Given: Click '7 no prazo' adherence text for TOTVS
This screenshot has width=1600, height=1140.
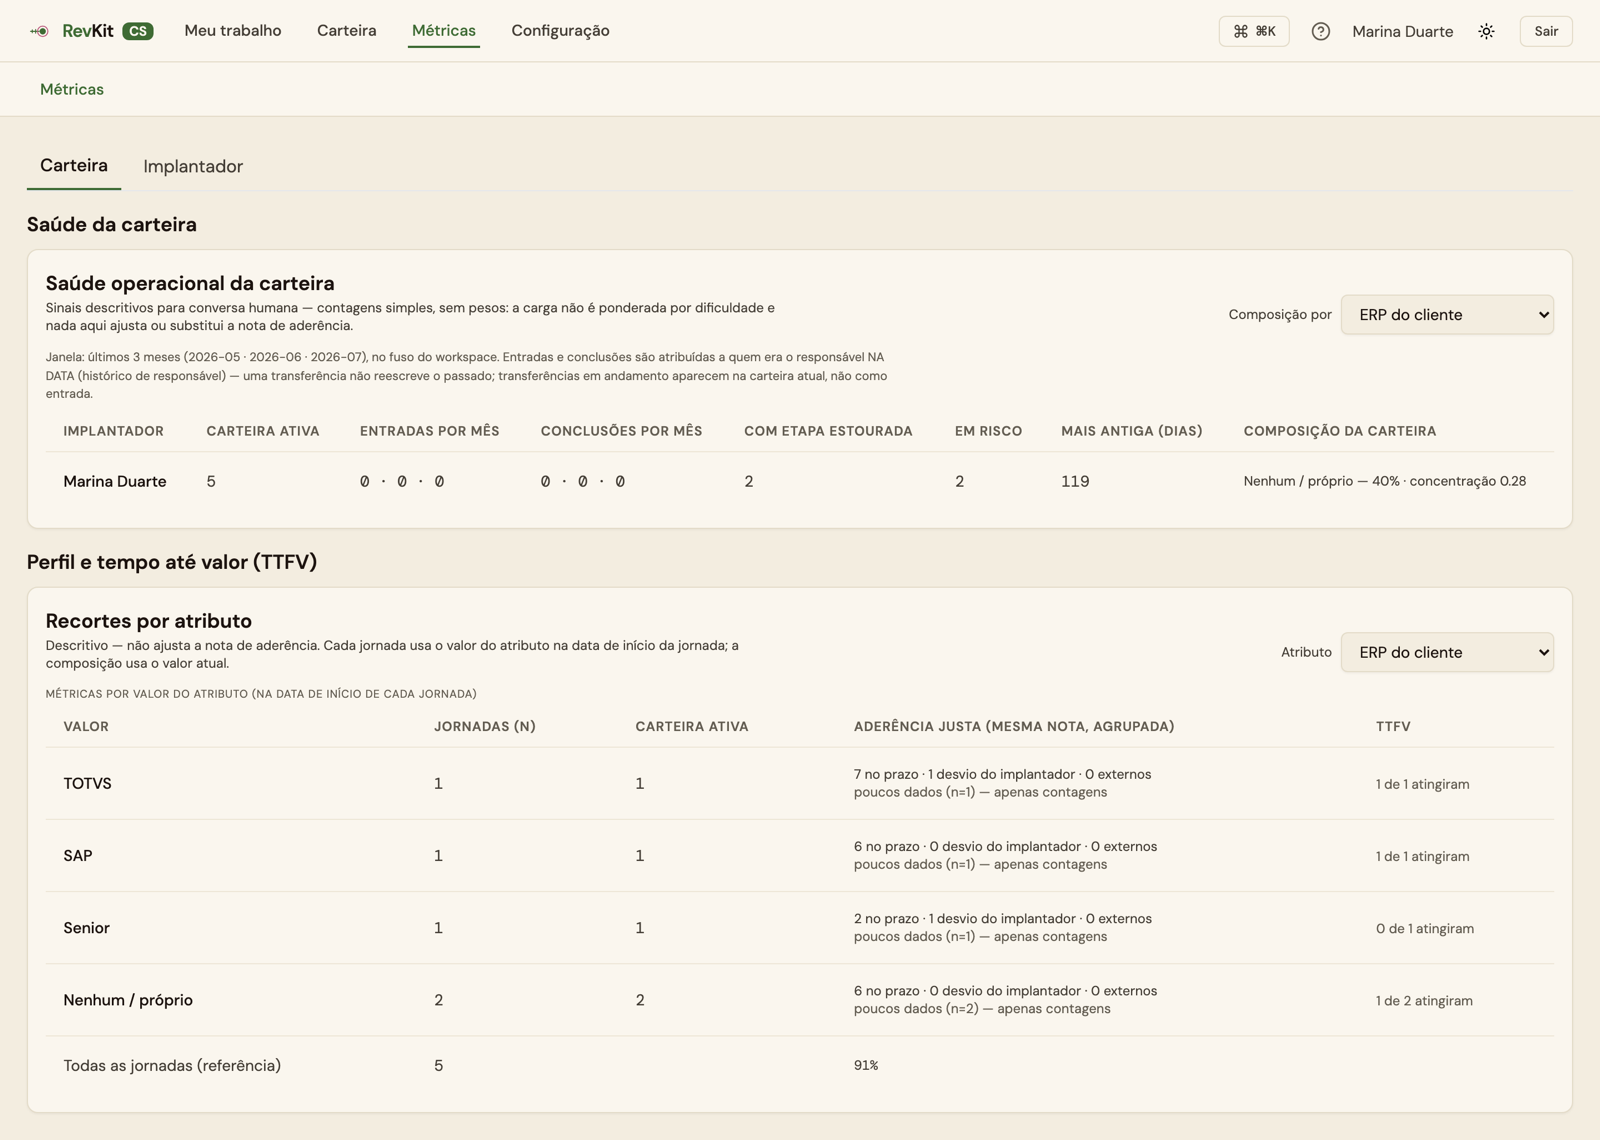Looking at the screenshot, I should tap(886, 774).
